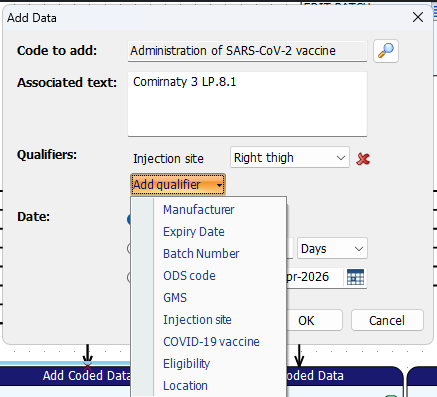Open the Add qualifier dropdown button
This screenshot has width=437, height=397.
(178, 184)
